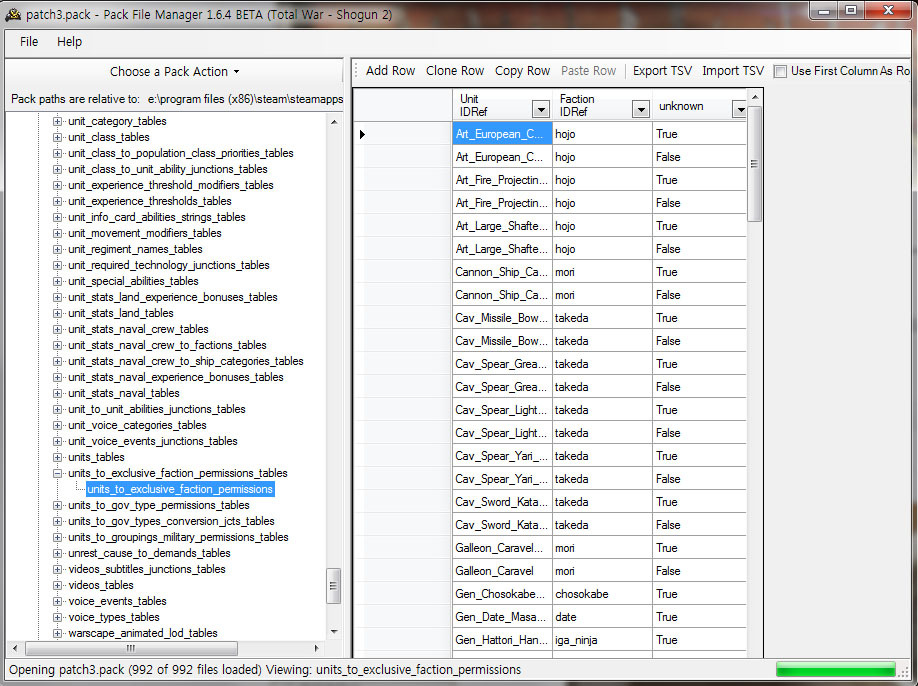
Task: Click the Pack File Manager title bar icon
Action: pos(13,12)
